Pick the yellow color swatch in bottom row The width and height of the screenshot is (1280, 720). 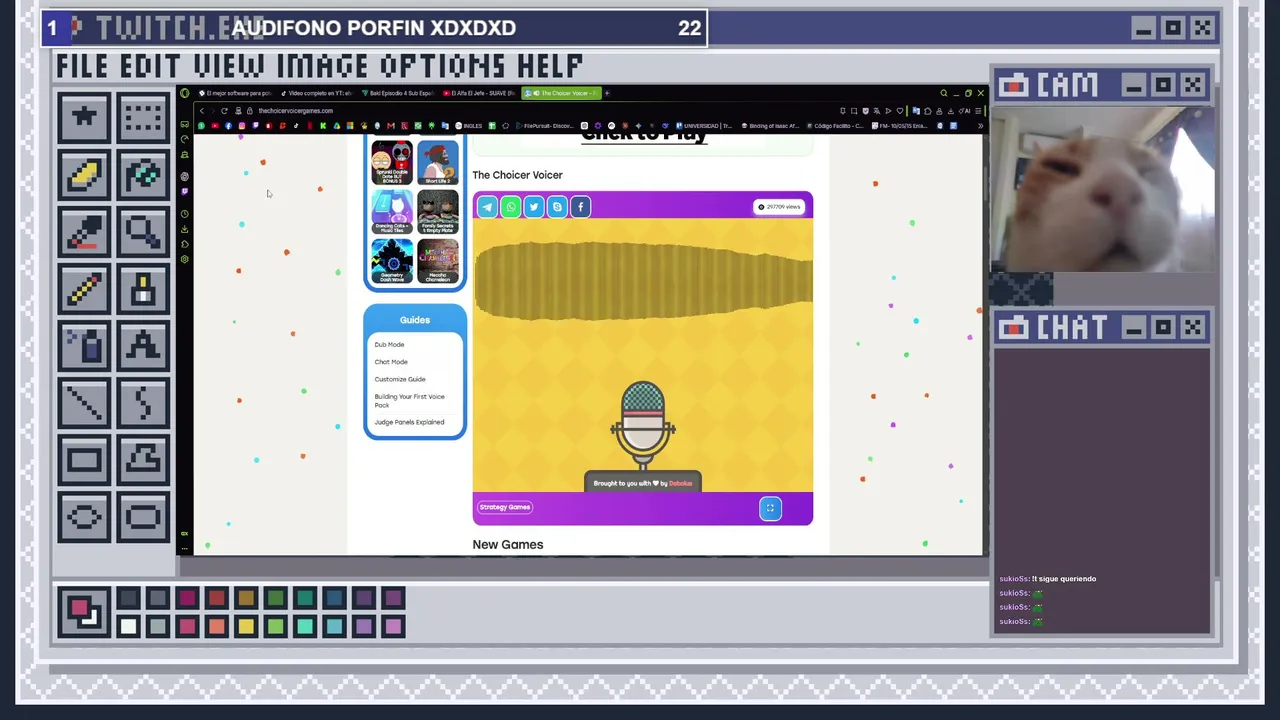click(x=246, y=627)
